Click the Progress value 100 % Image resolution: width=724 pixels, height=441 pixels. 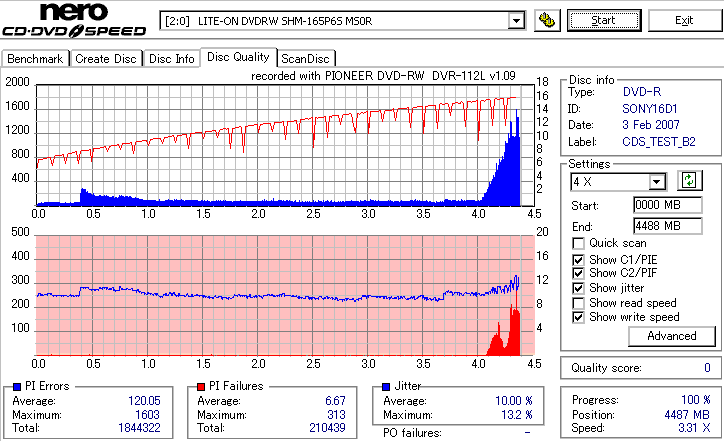point(695,400)
